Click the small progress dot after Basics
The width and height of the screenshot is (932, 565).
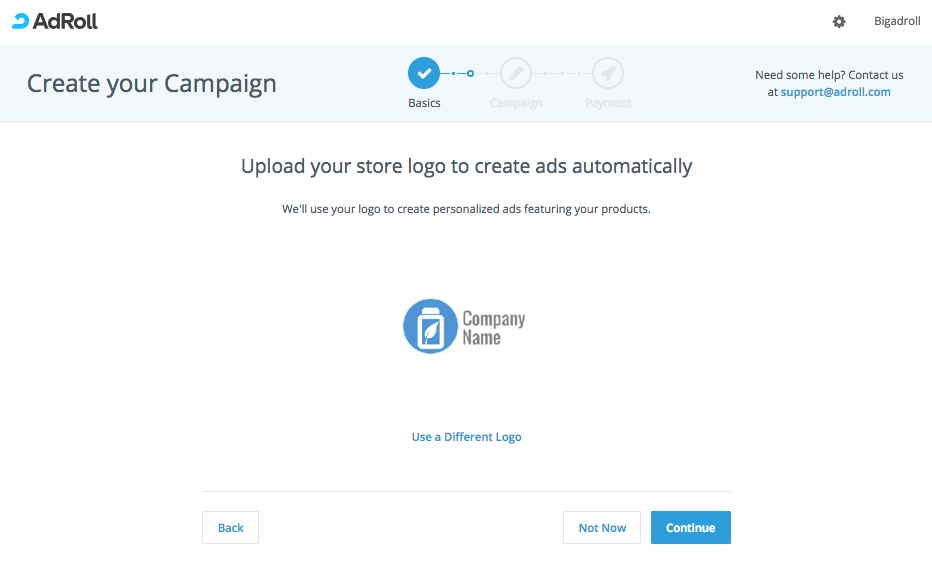[x=470, y=73]
